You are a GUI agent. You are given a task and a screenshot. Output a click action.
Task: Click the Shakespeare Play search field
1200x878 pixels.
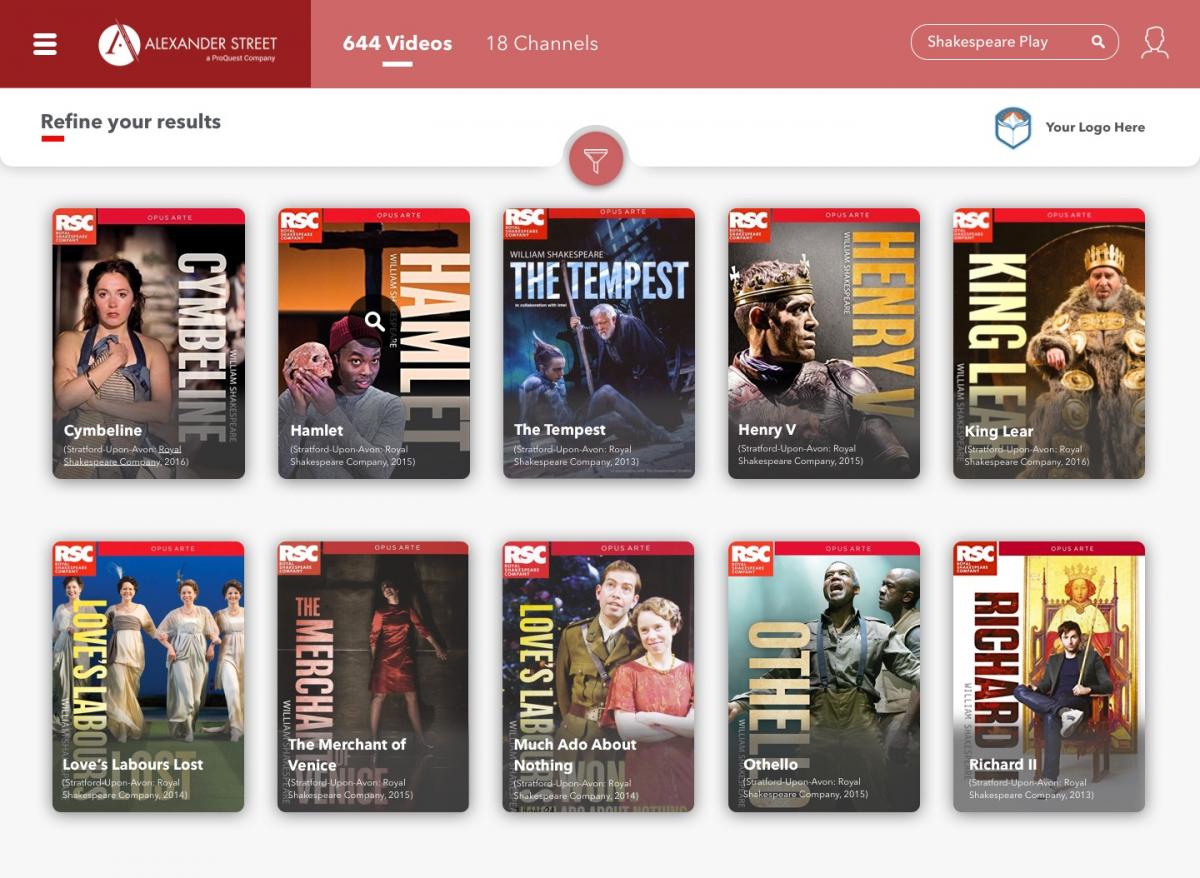[1000, 42]
